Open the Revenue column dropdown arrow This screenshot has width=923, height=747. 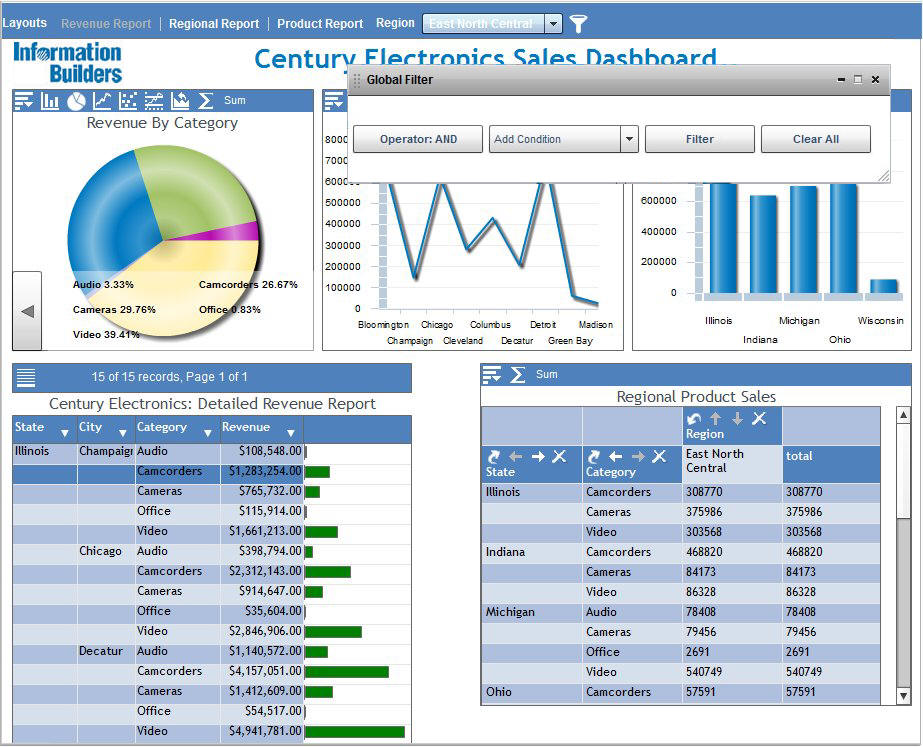pyautogui.click(x=290, y=434)
